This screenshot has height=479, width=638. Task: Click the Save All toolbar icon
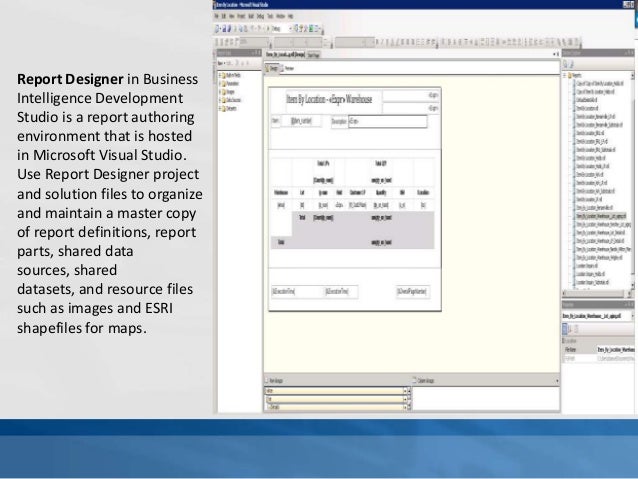(229, 28)
